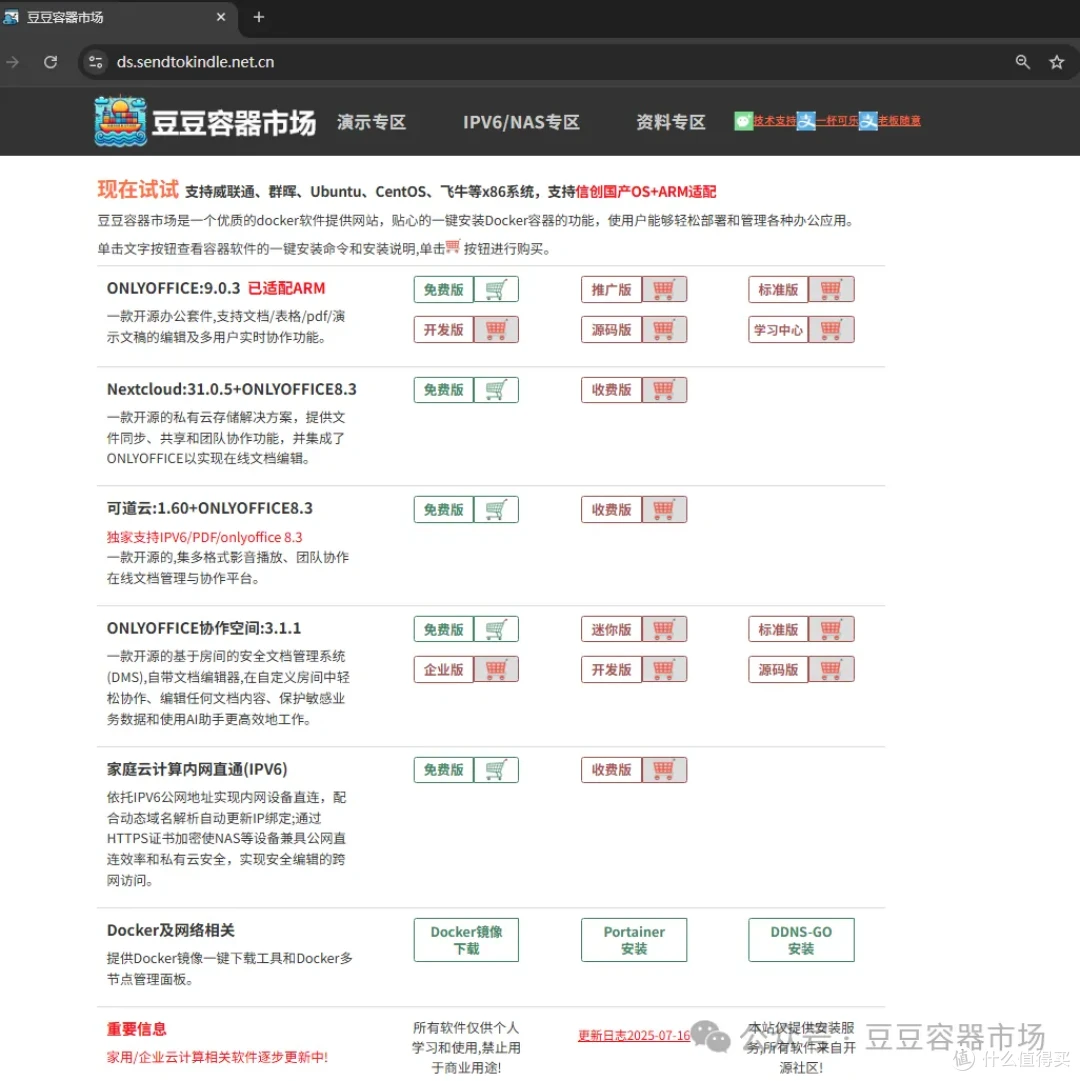Click the zoom magnifier icon in address bar
Viewport: 1080px width, 1081px height.
1023,62
